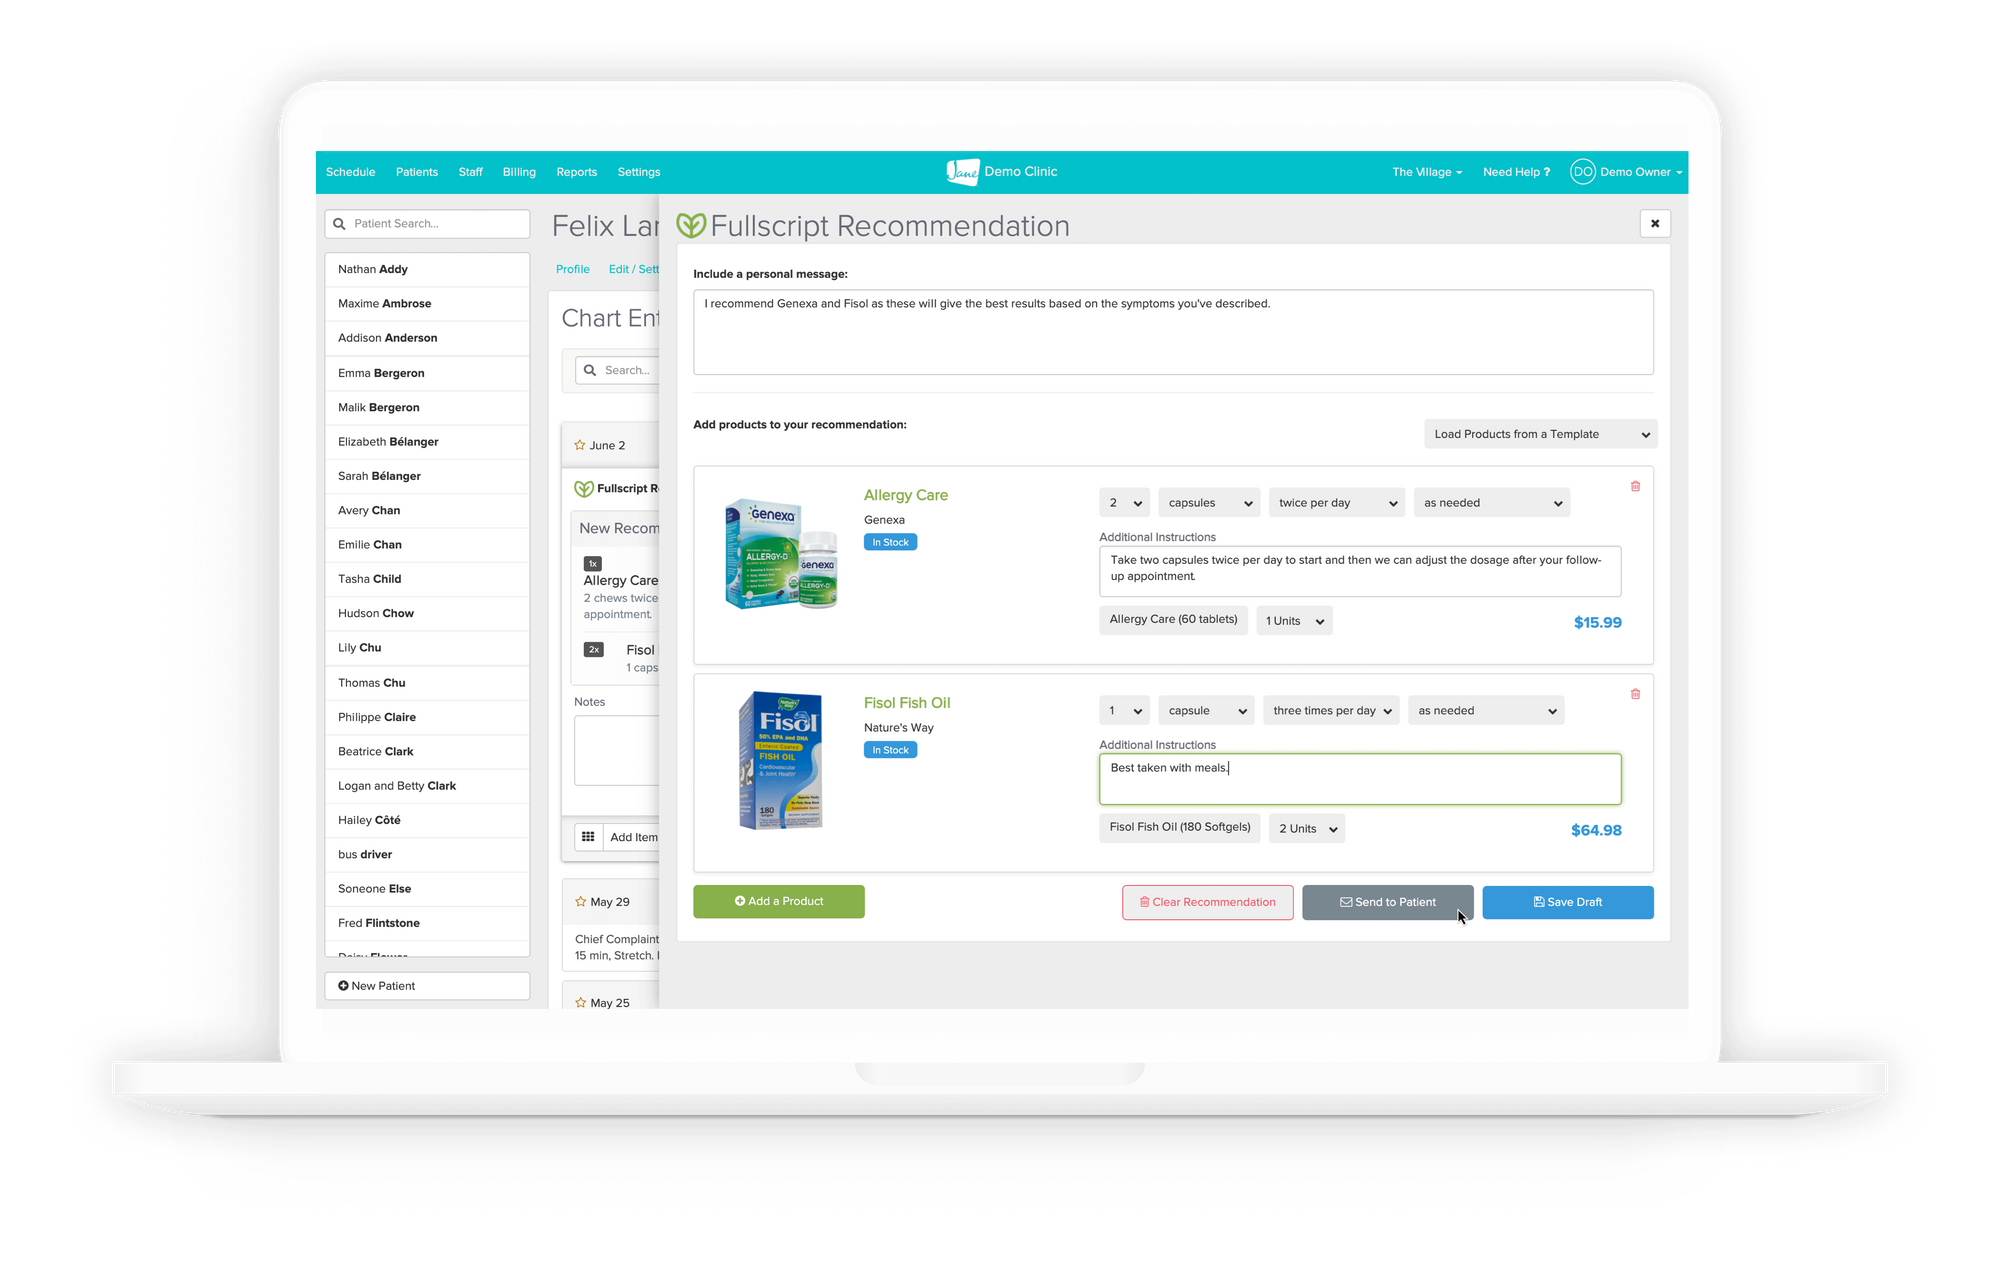
Task: Select patient Fred Flintstone
Action: point(427,923)
